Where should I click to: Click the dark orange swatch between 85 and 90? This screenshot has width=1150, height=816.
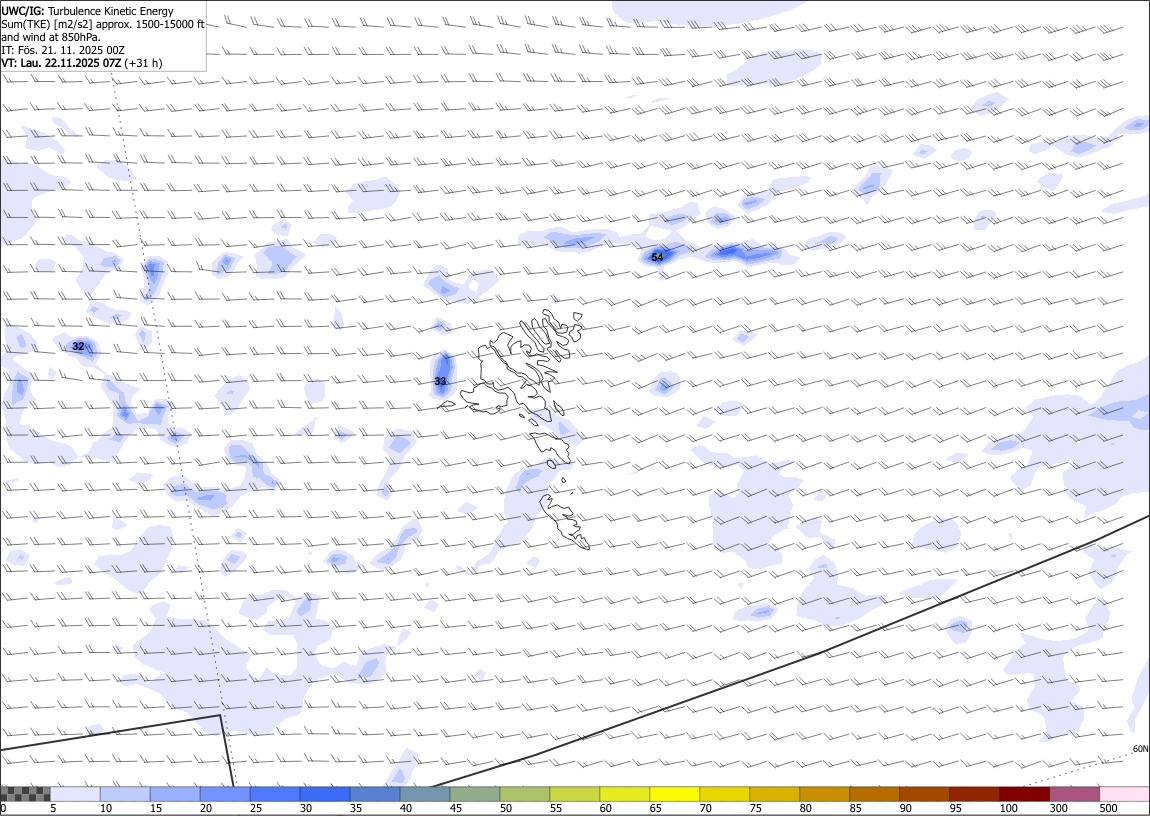pyautogui.click(x=874, y=794)
